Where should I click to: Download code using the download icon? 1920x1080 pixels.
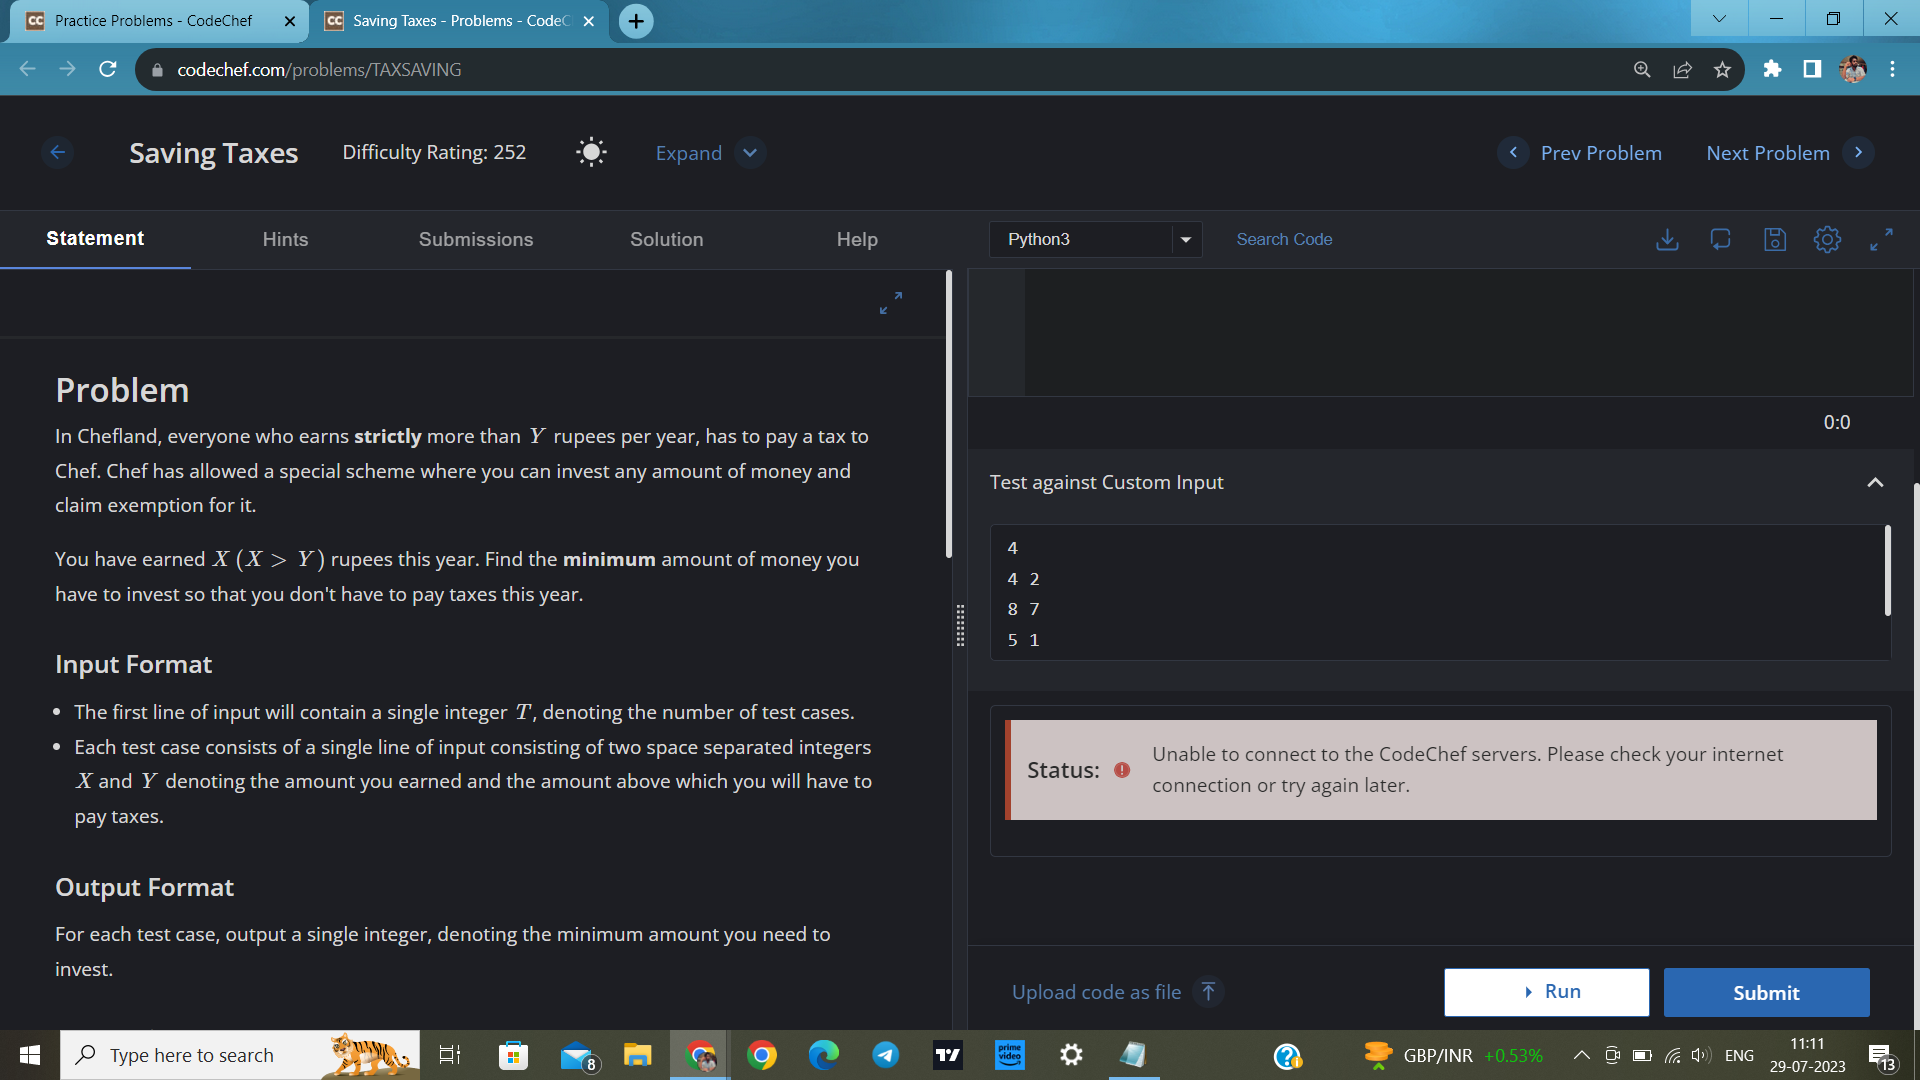pyautogui.click(x=1667, y=240)
